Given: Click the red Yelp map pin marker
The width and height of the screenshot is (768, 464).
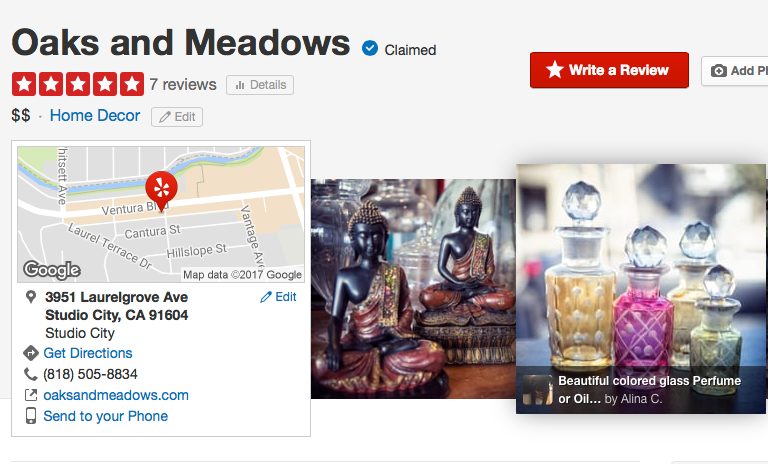Looking at the screenshot, I should [161, 190].
